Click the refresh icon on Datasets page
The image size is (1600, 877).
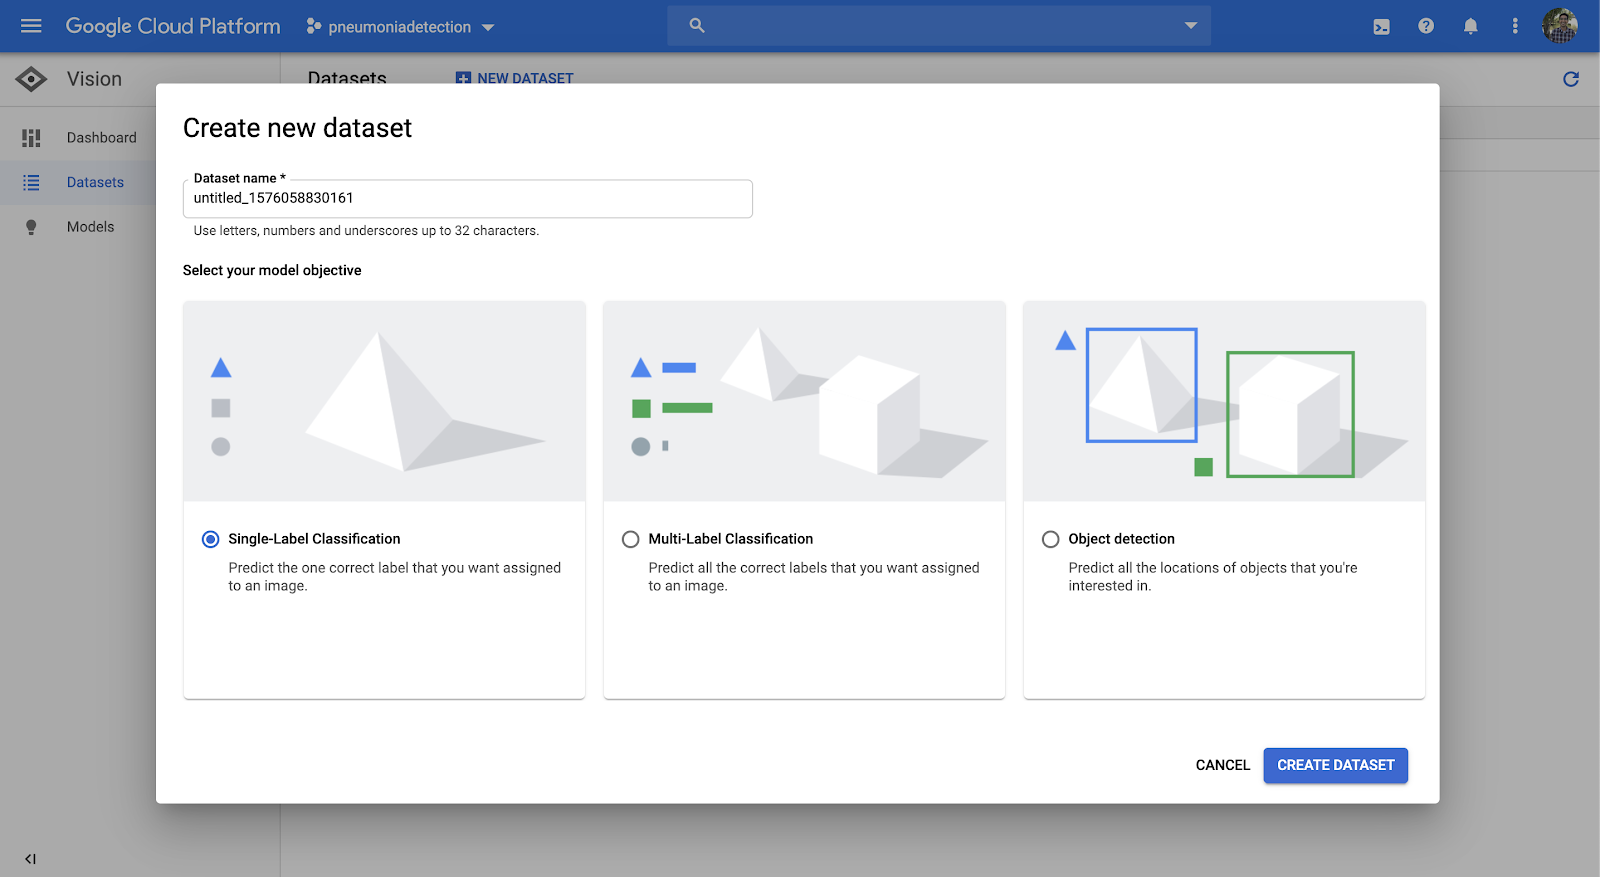coord(1571,79)
